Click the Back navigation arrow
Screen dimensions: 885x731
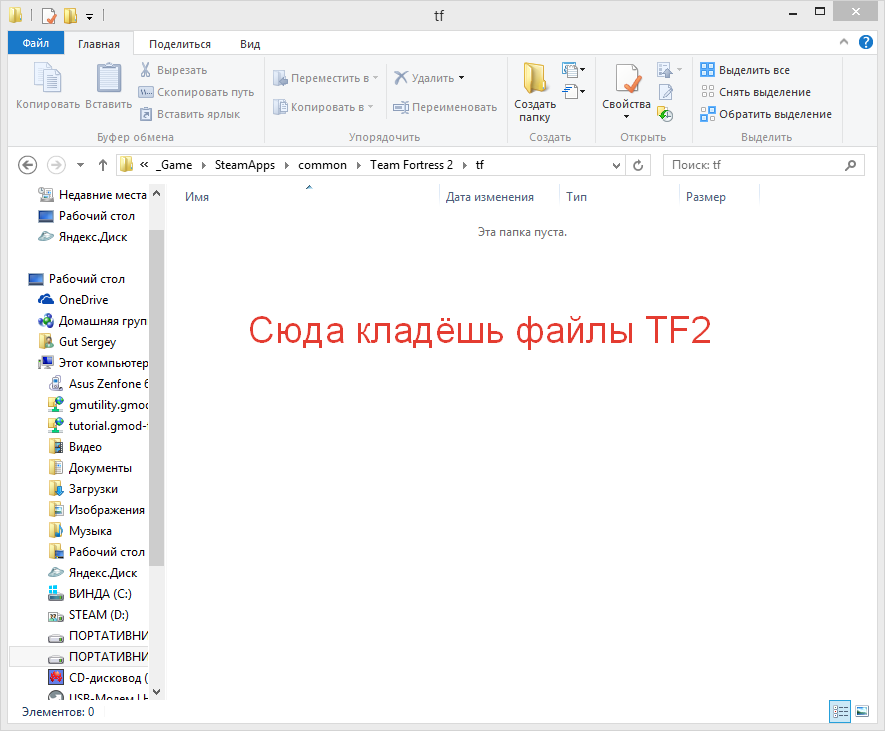coord(28,165)
